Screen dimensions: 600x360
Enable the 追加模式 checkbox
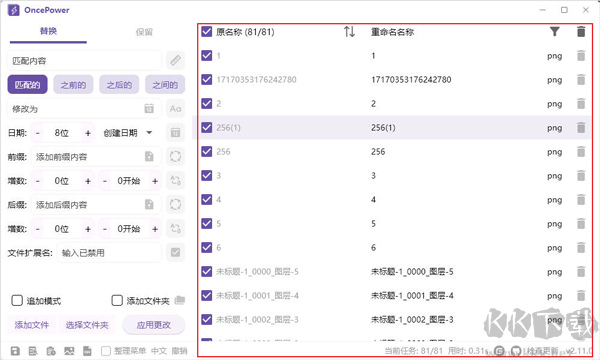(x=17, y=301)
